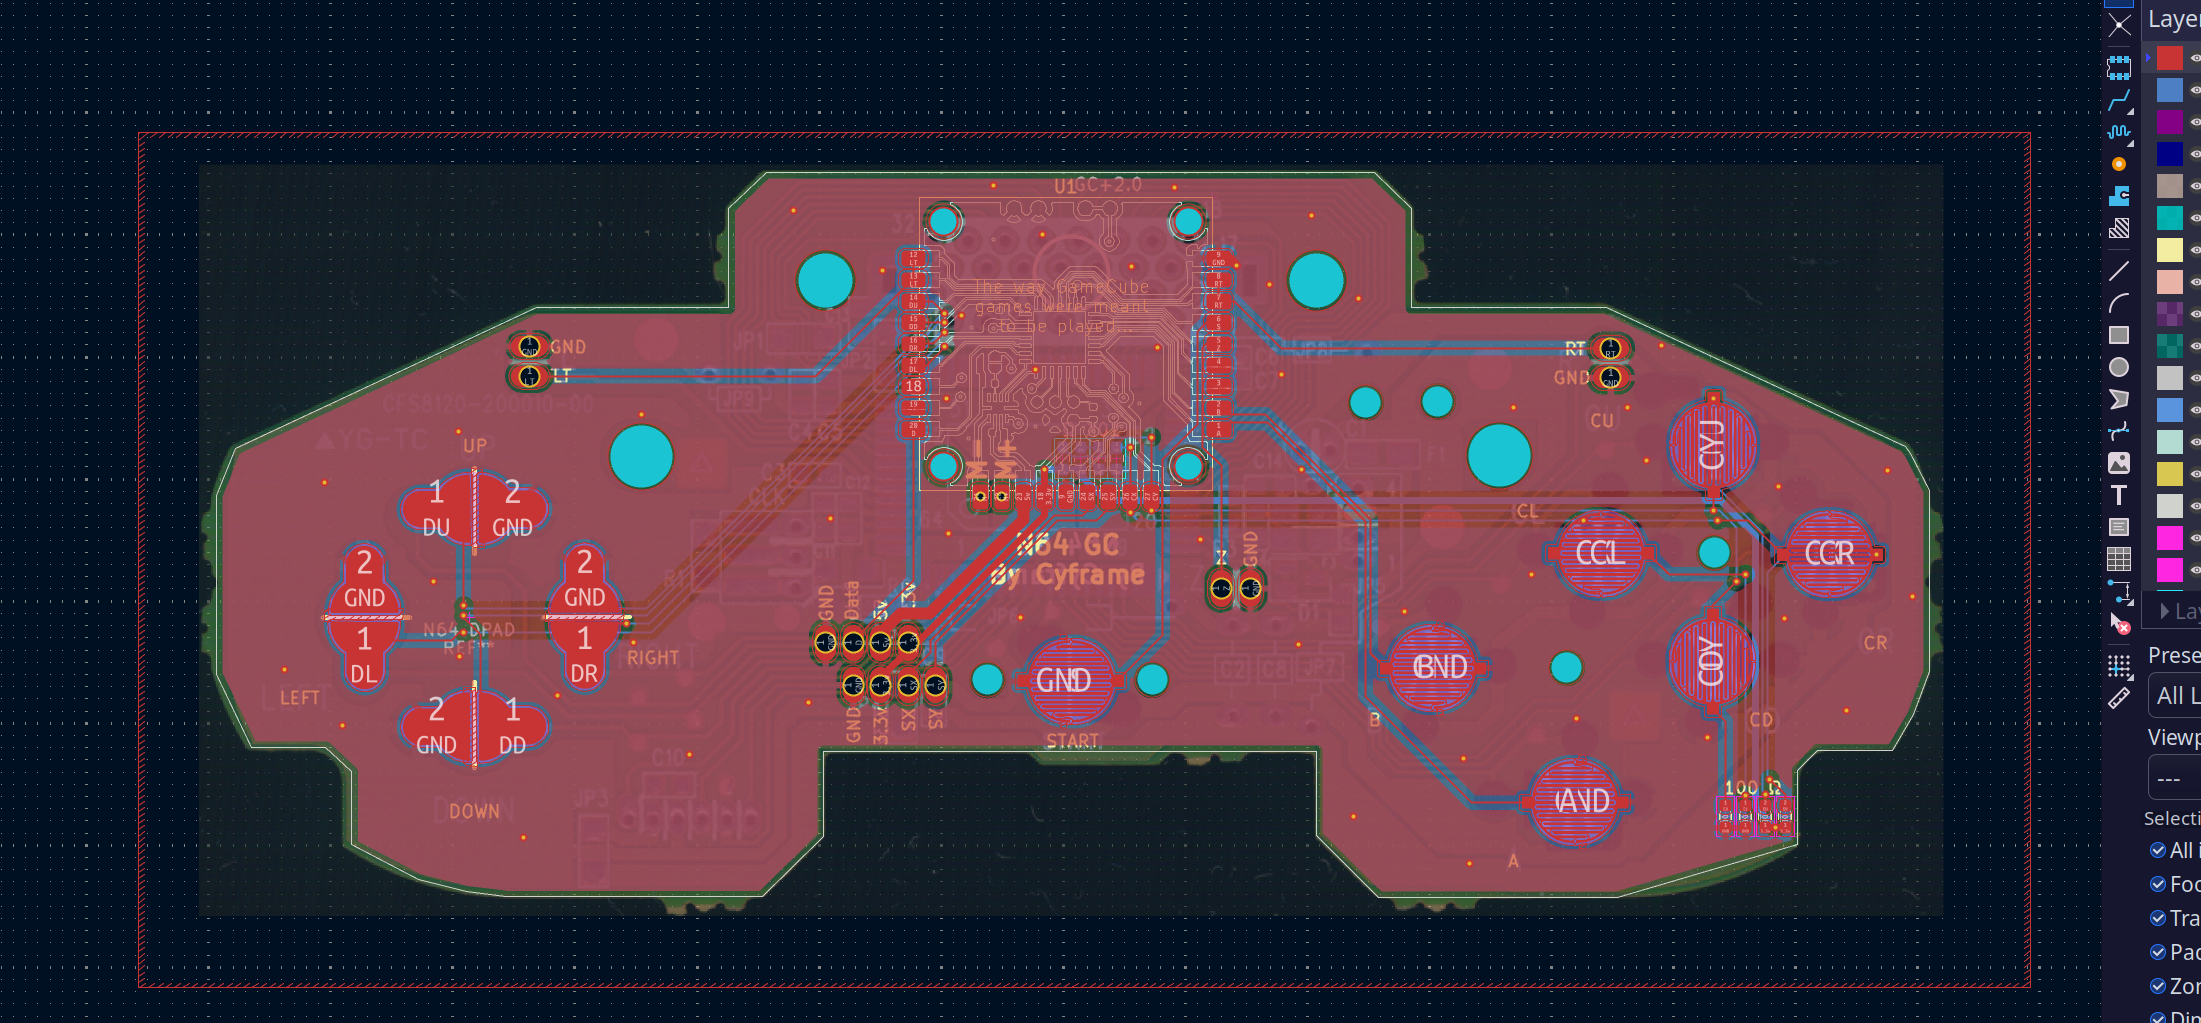
Task: Click the Layers panel tab header
Action: [2173, 19]
